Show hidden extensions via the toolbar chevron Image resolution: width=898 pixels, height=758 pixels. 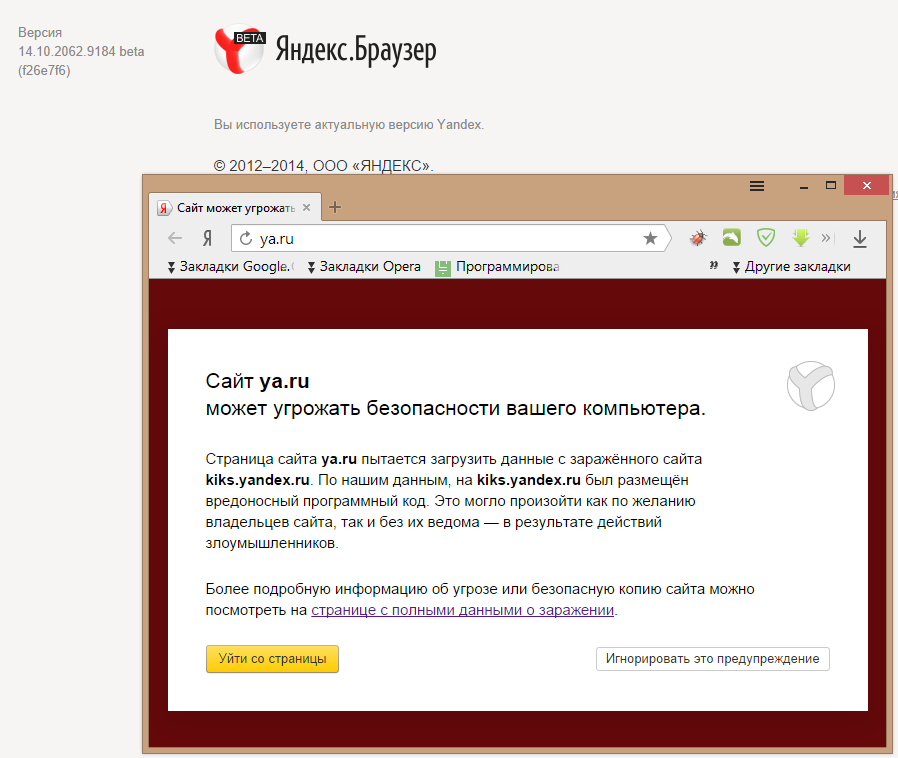click(x=826, y=238)
